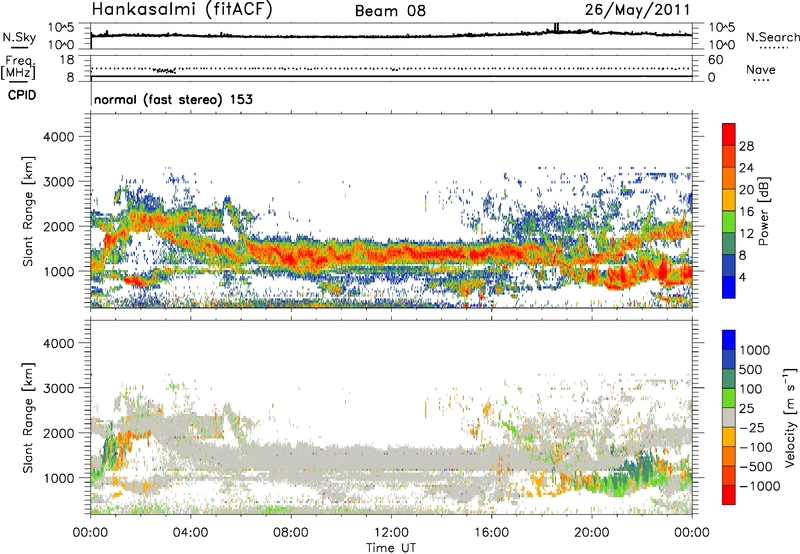The image size is (800, 554).
Task: Click the 4000 tick of power panel range axis
Action: tap(58, 137)
